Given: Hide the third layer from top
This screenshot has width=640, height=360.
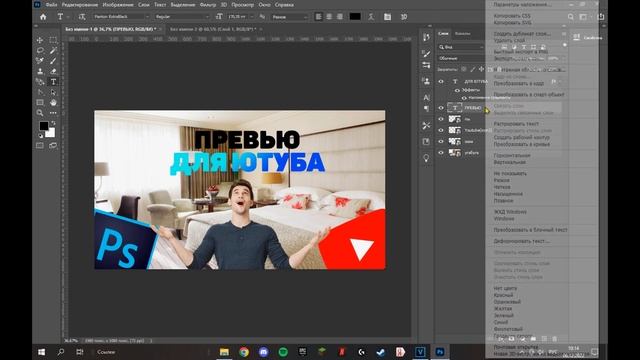Looking at the screenshot, I should pyautogui.click(x=441, y=119).
